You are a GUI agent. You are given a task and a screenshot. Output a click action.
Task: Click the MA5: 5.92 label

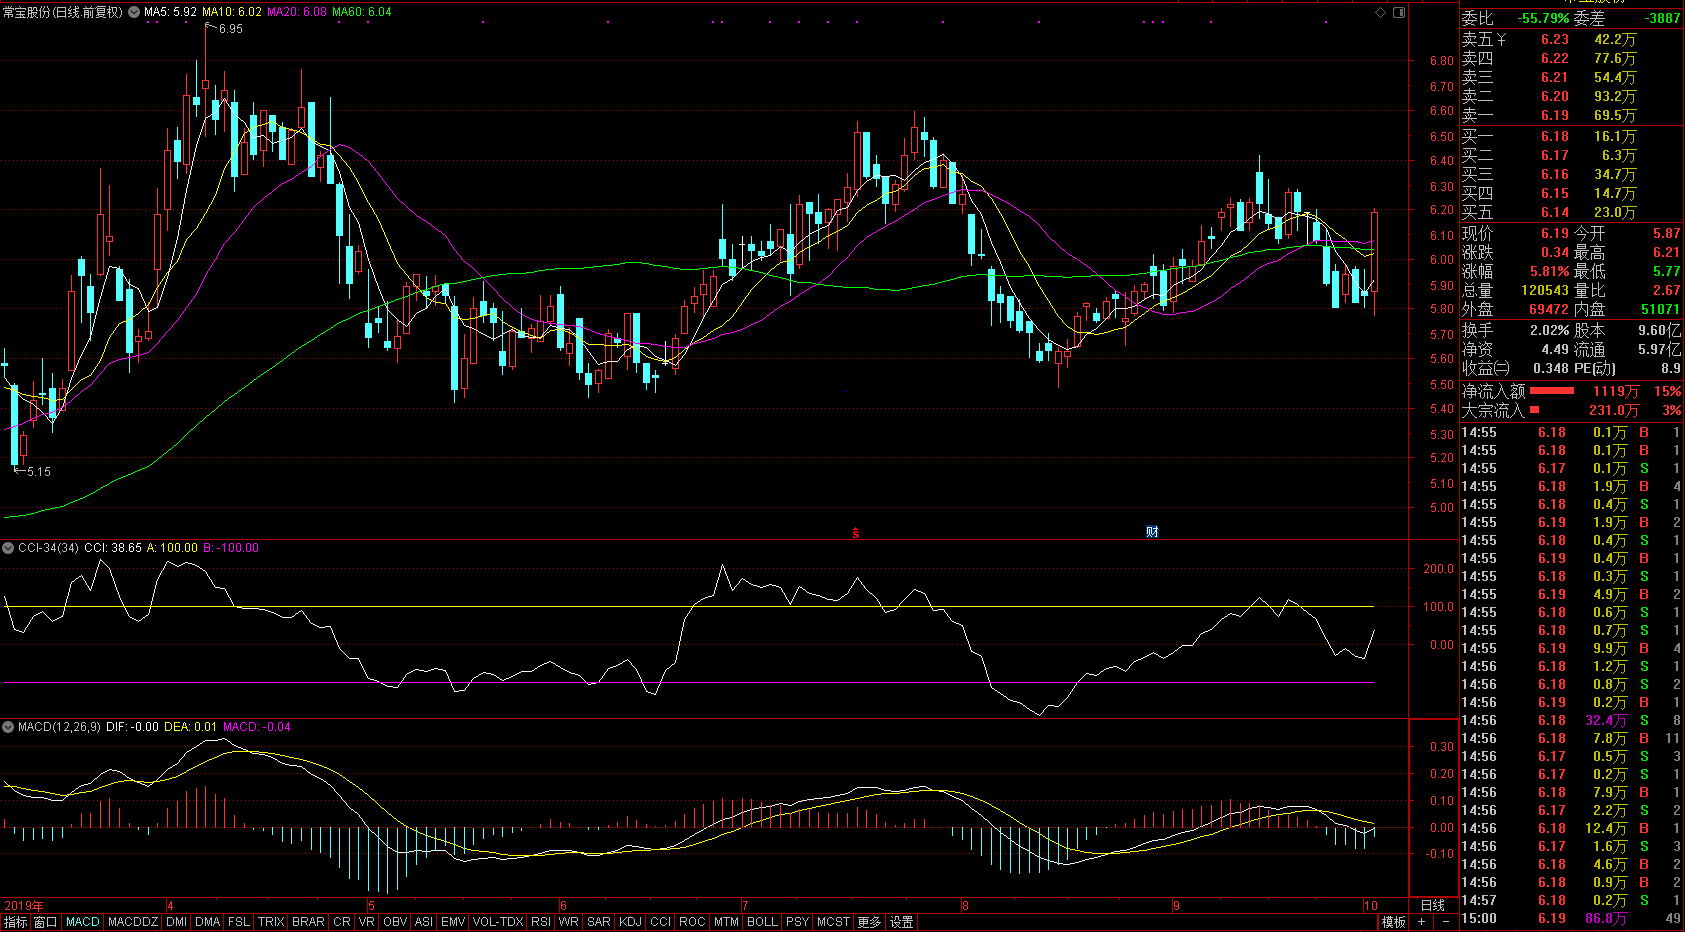click(x=170, y=12)
